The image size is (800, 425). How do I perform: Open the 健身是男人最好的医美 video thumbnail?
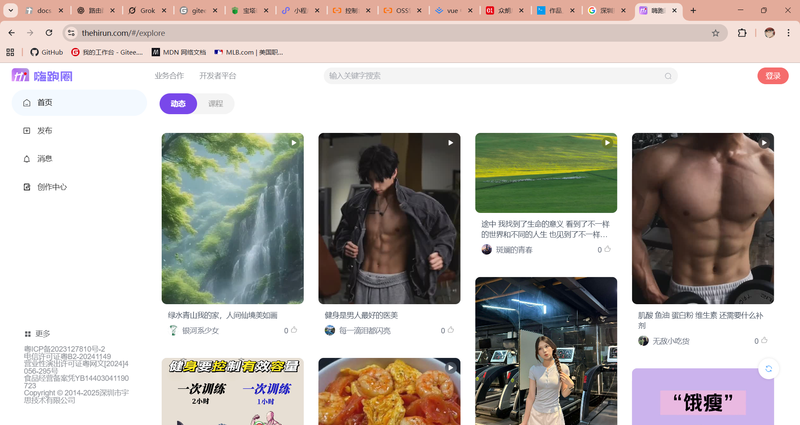(x=389, y=218)
